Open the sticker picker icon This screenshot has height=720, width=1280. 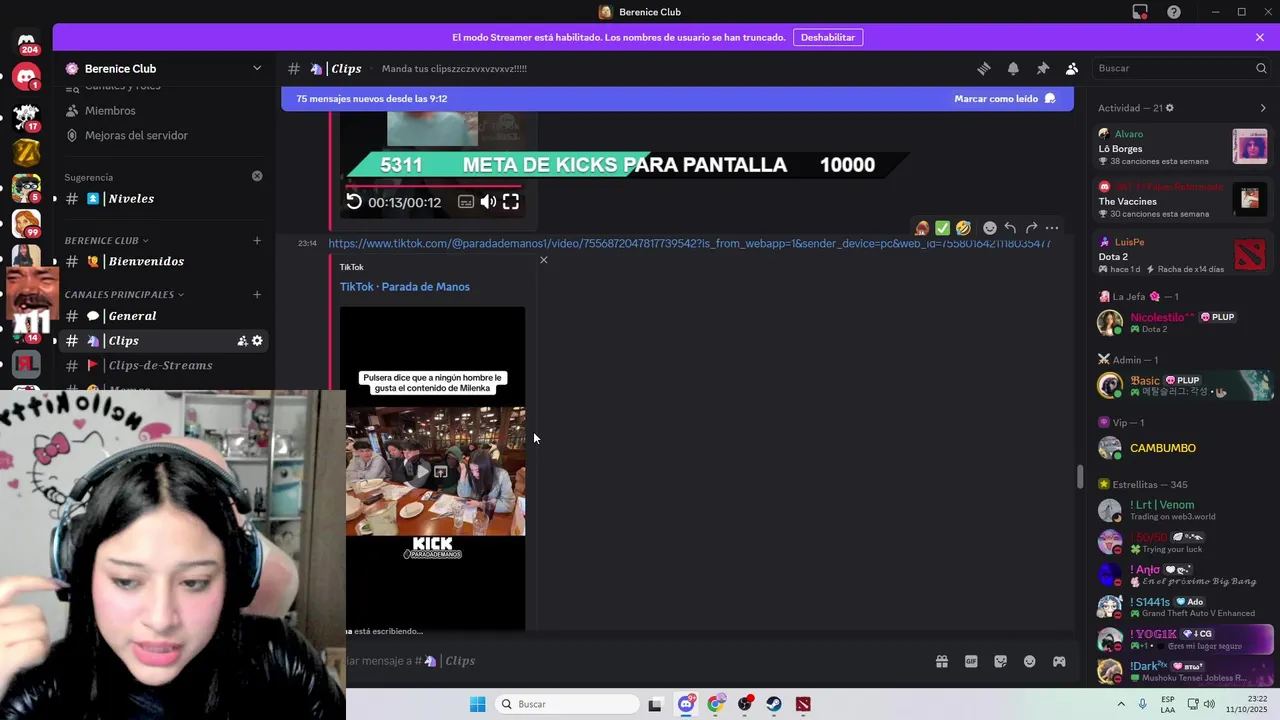1000,661
